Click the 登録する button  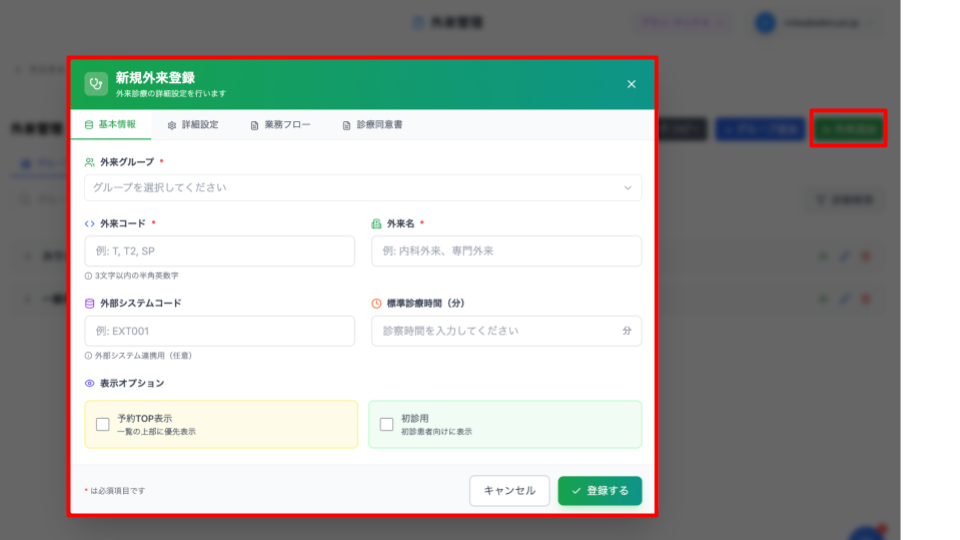click(x=600, y=490)
